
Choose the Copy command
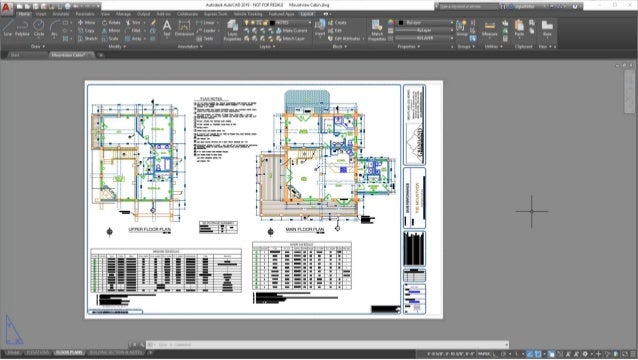(x=86, y=31)
